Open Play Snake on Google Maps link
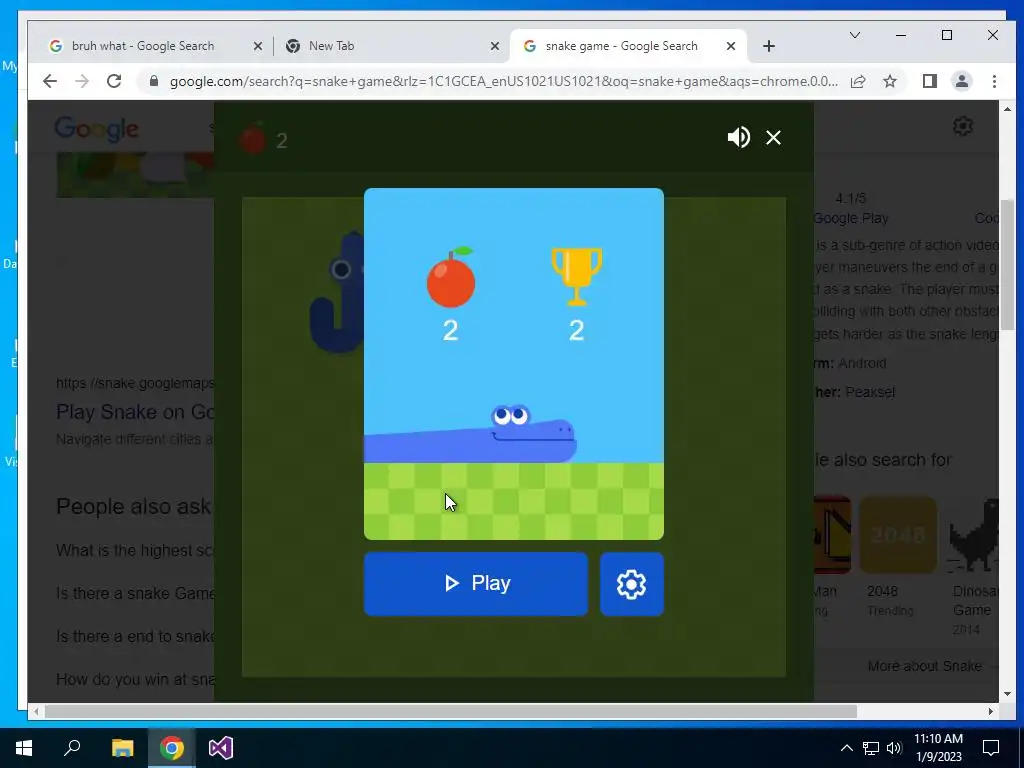The image size is (1024, 768). click(x=135, y=412)
